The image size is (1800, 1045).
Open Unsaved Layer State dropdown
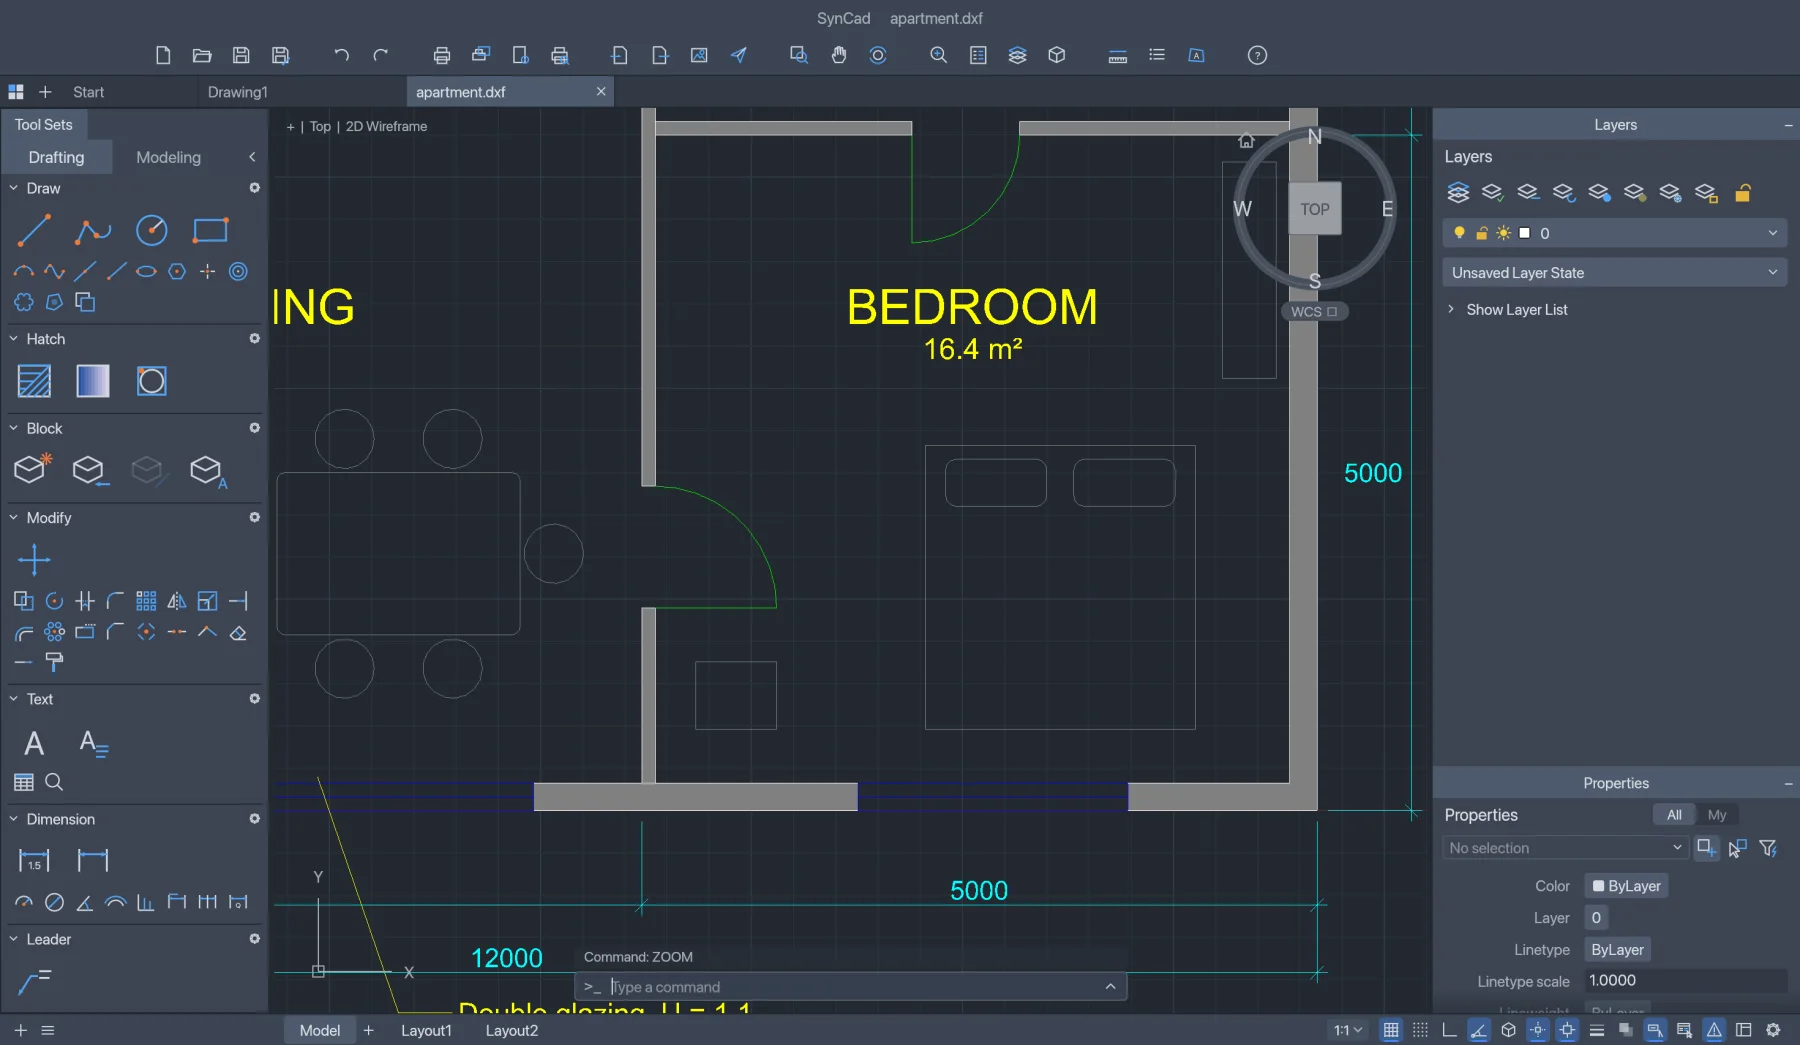pos(1614,273)
